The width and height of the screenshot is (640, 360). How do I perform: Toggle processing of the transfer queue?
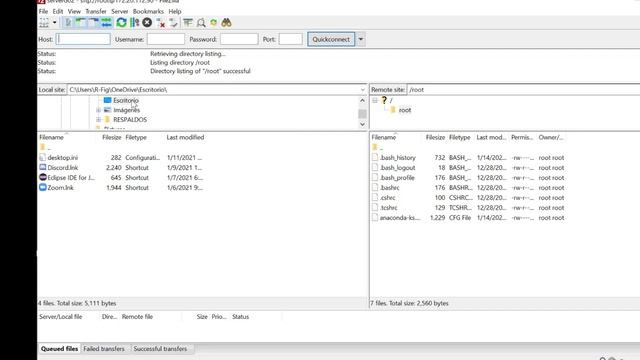tap(134, 23)
